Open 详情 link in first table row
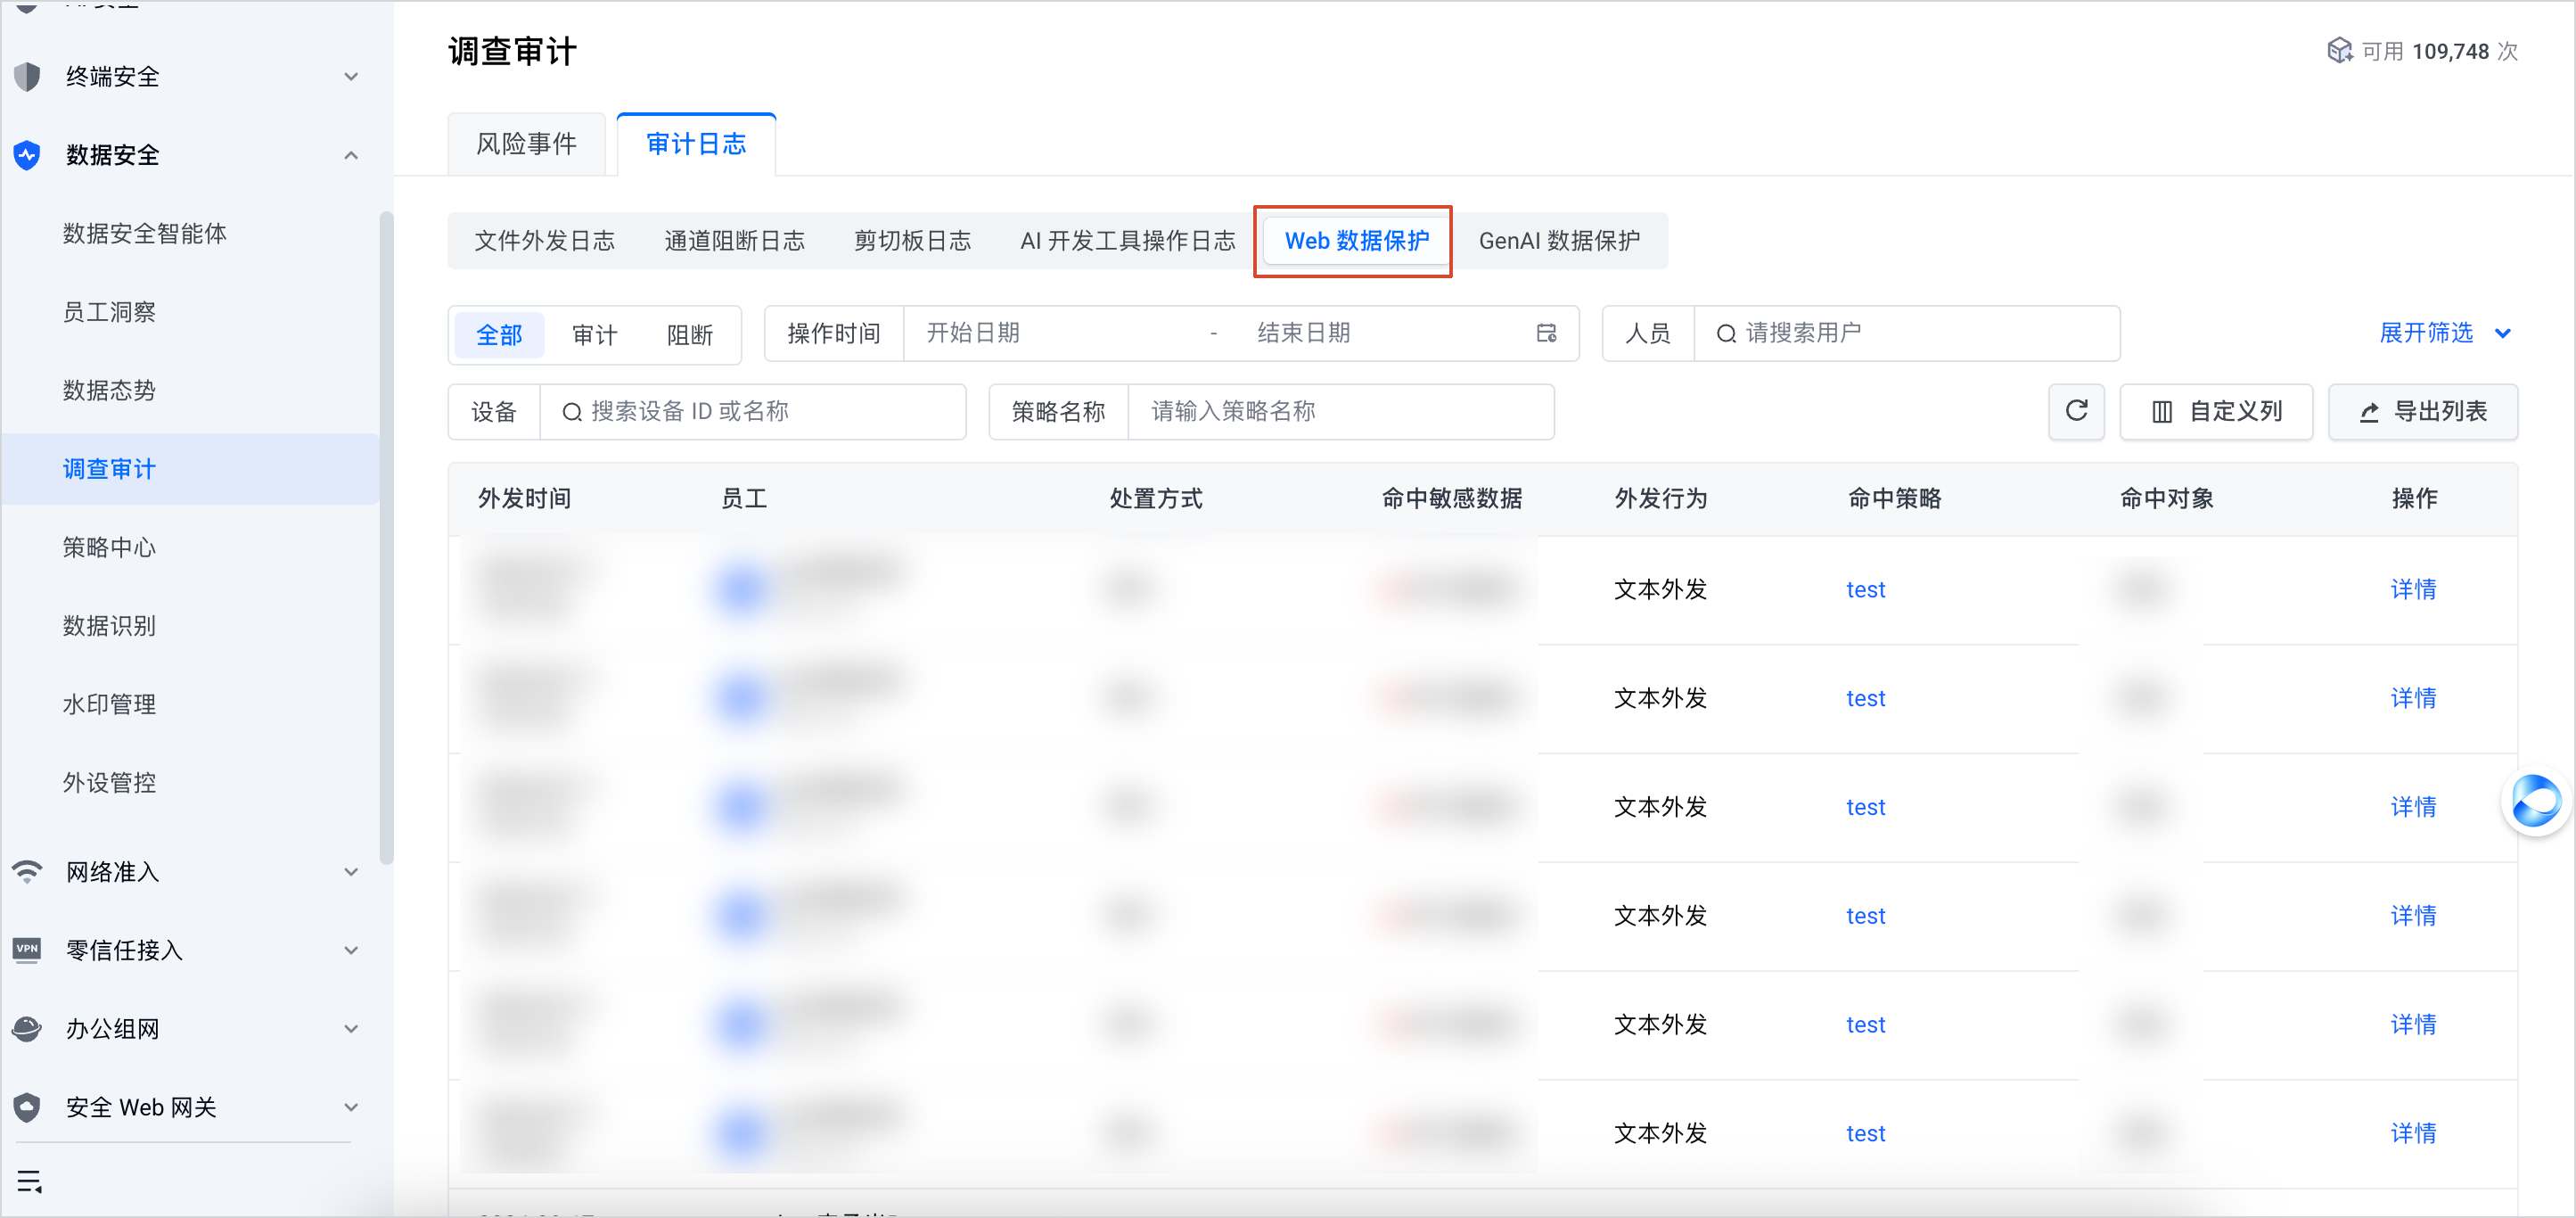Screen dimensions: 2576x1218 (2413, 589)
